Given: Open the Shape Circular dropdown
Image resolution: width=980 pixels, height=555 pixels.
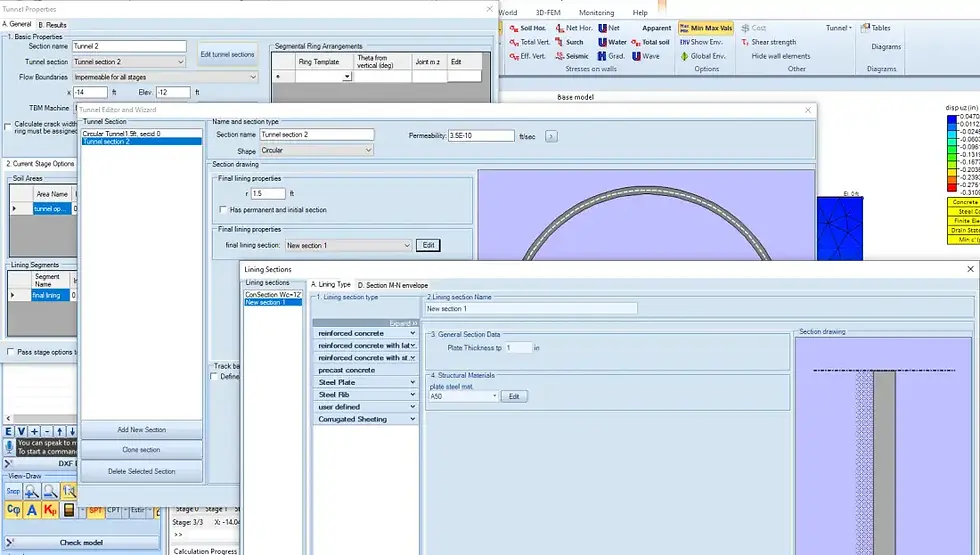Looking at the screenshot, I should [x=368, y=150].
